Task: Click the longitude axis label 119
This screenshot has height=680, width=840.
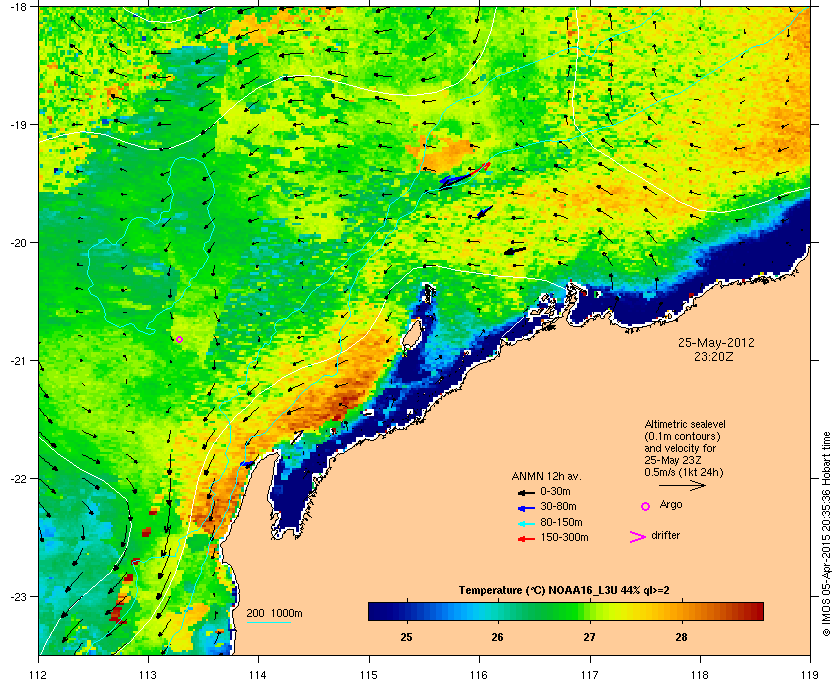Action: (x=810, y=674)
